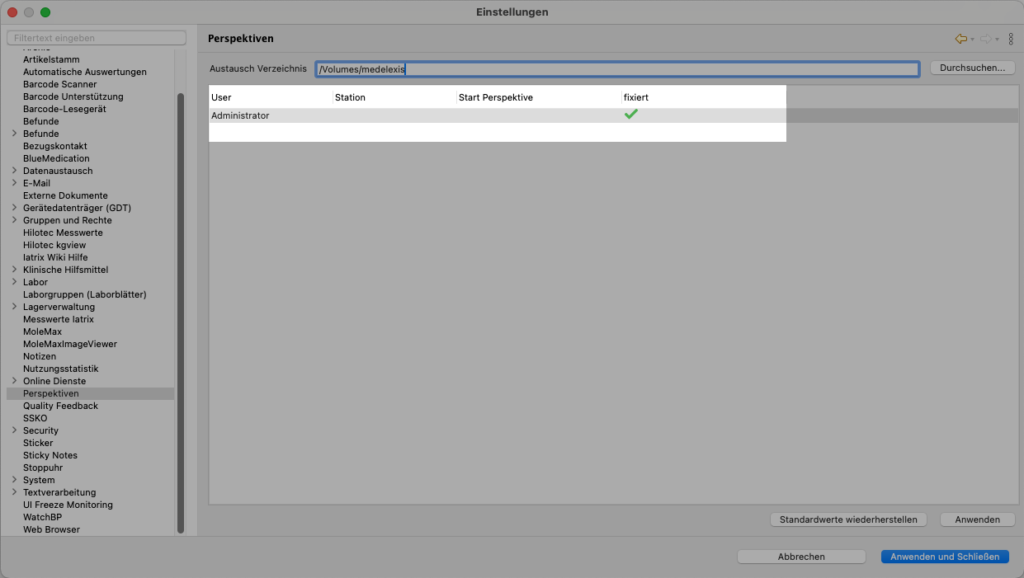Open the back history dropdown arrow
Image resolution: width=1024 pixels, height=578 pixels.
tap(972, 40)
